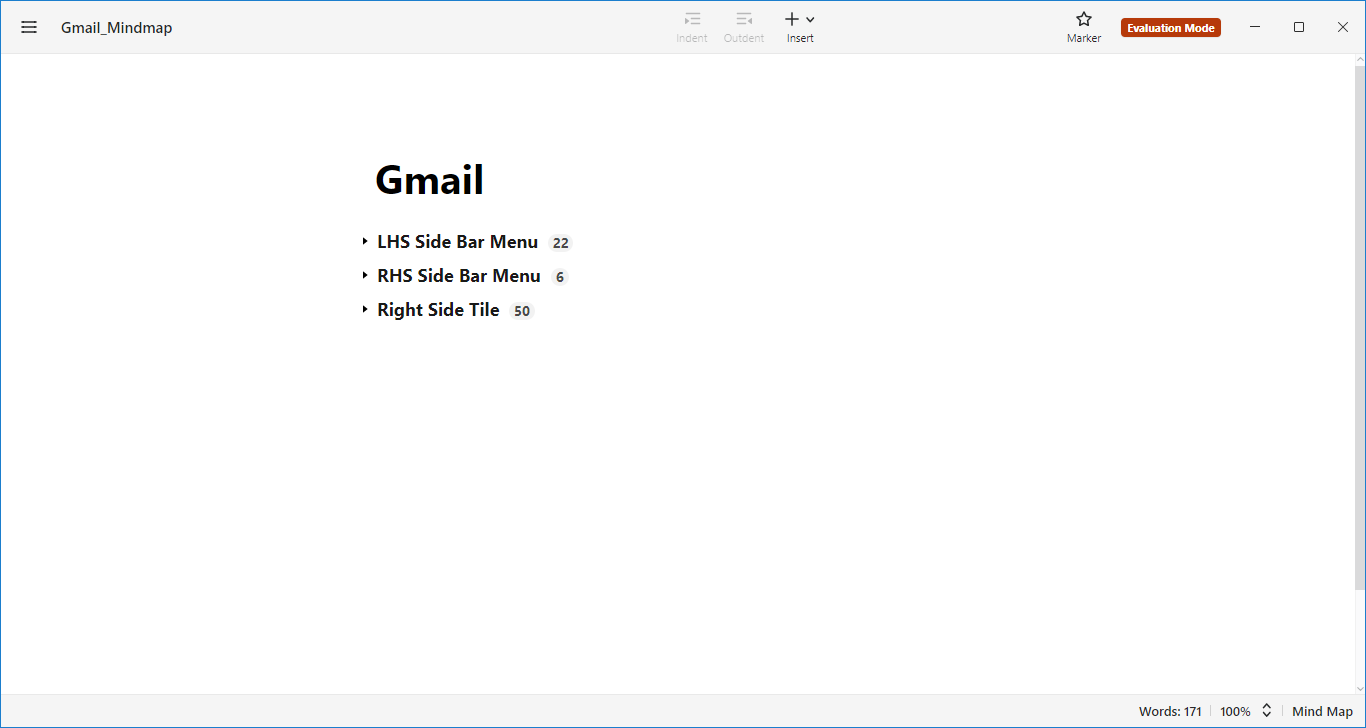Click the 100% zoom level
The height and width of the screenshot is (728, 1366).
tap(1235, 712)
